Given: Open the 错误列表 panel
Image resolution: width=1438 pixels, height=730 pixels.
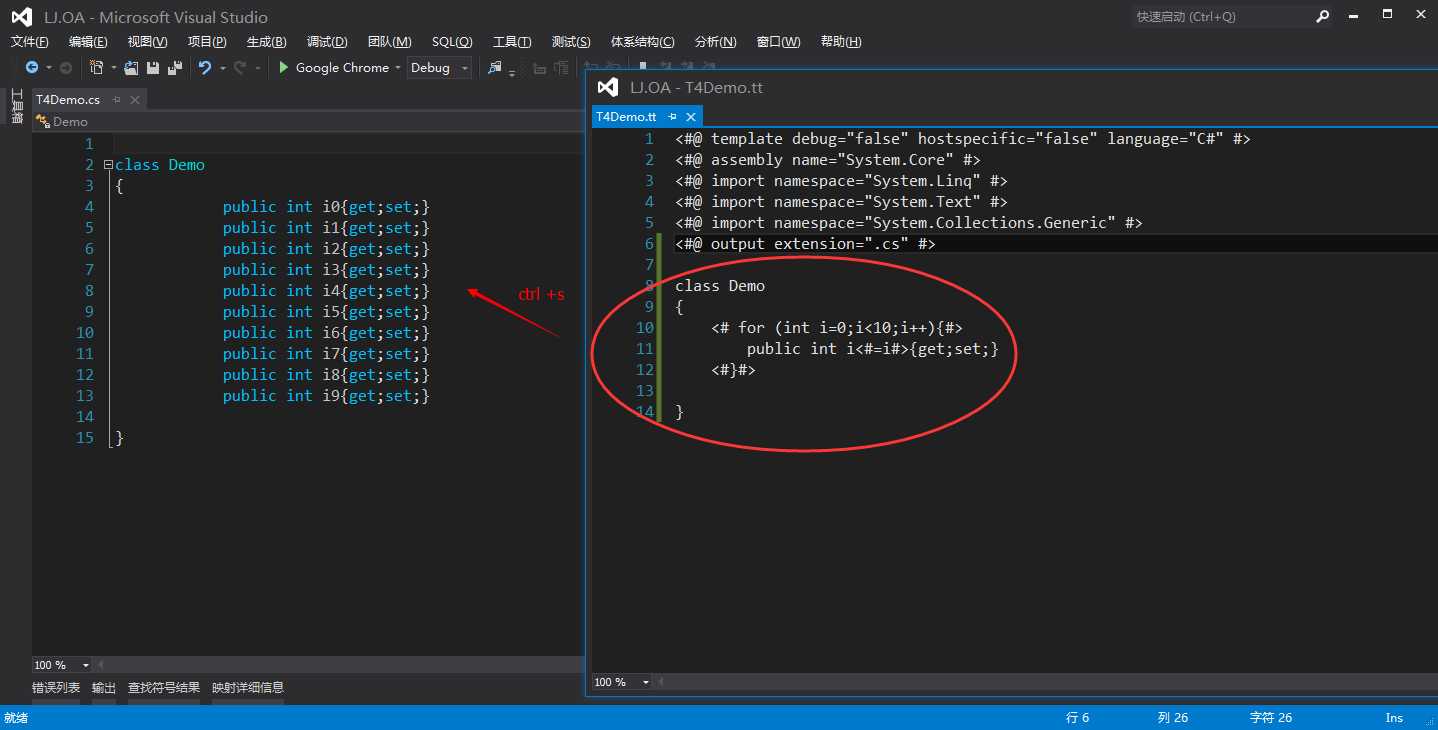Looking at the screenshot, I should pos(56,688).
